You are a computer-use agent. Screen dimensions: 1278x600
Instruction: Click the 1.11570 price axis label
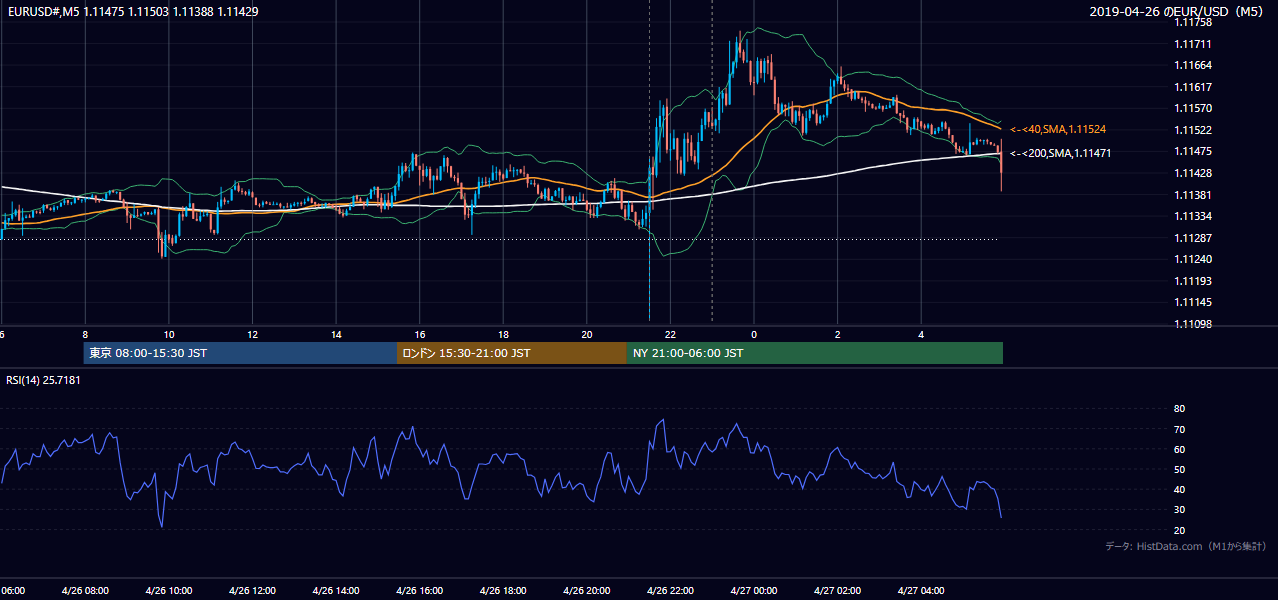1192,108
